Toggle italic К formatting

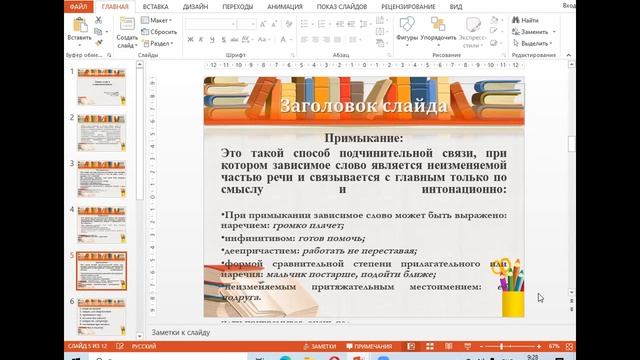(x=201, y=40)
